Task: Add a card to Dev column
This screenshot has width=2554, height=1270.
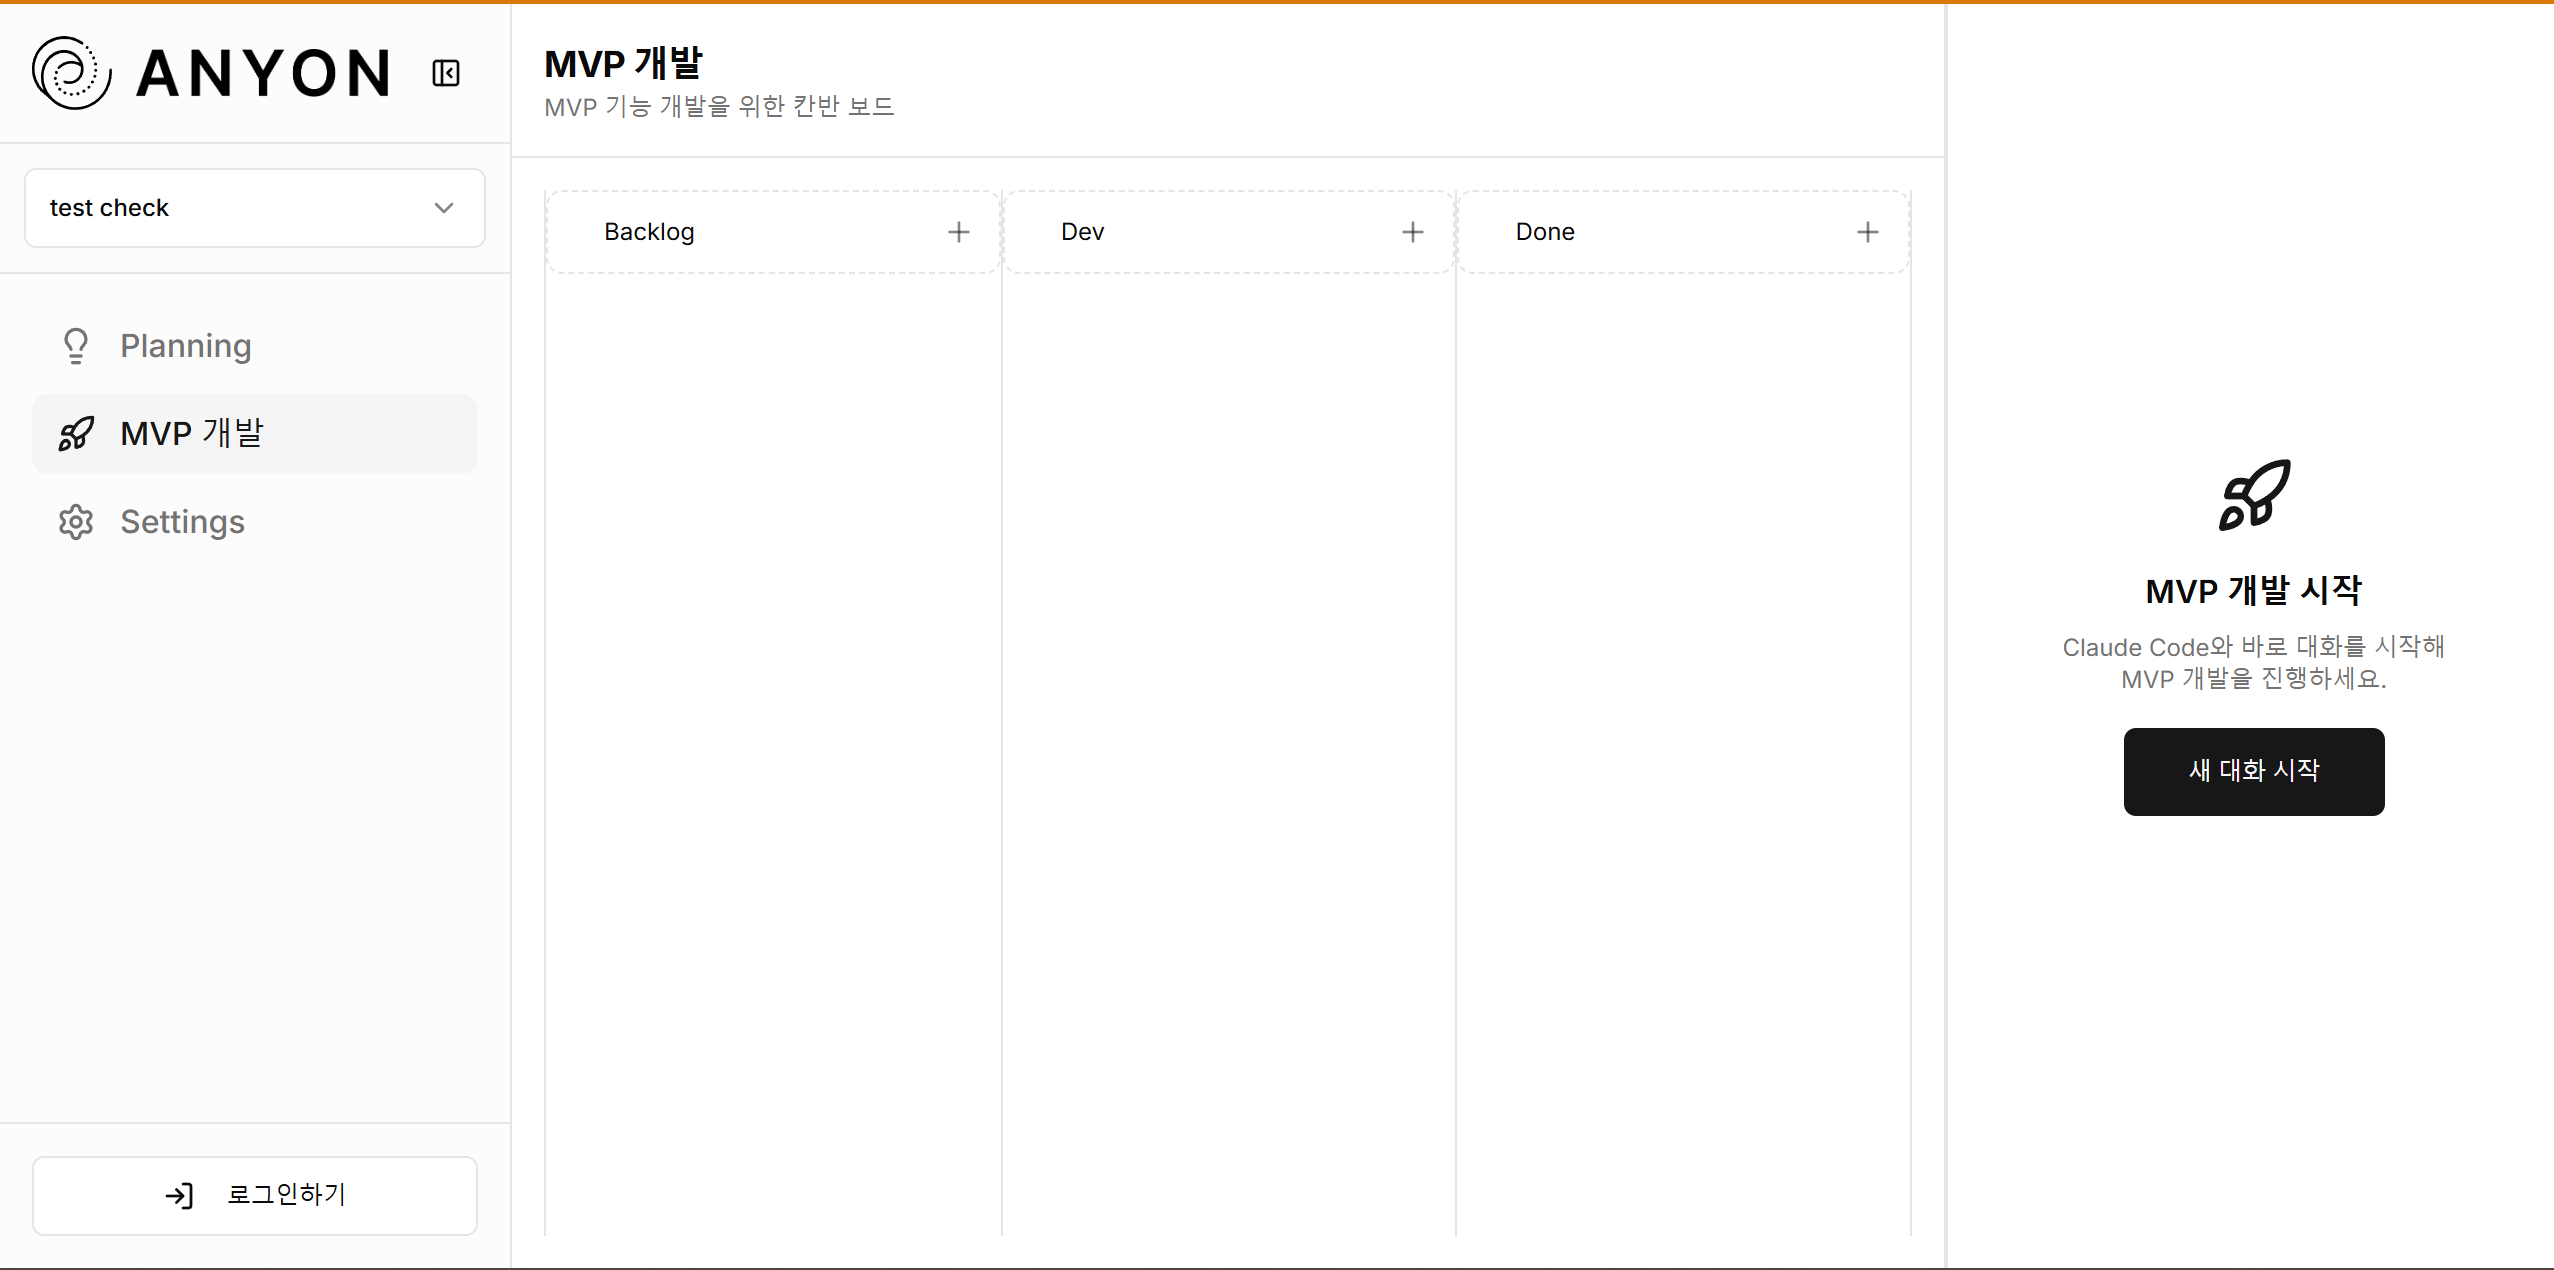Action: pyautogui.click(x=1412, y=232)
